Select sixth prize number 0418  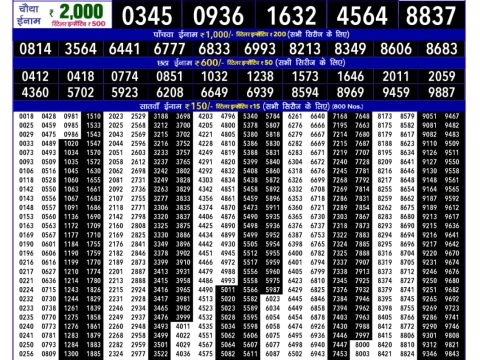tap(81, 76)
